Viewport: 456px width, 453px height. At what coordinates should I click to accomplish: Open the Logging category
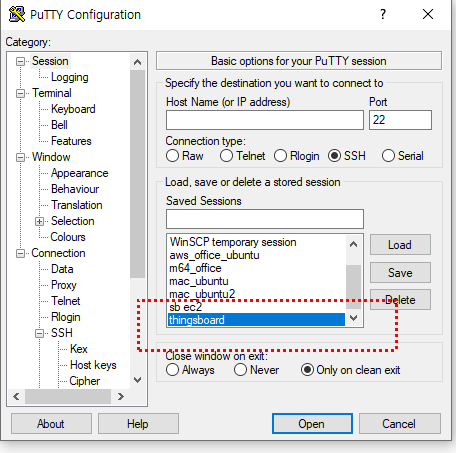point(69,77)
